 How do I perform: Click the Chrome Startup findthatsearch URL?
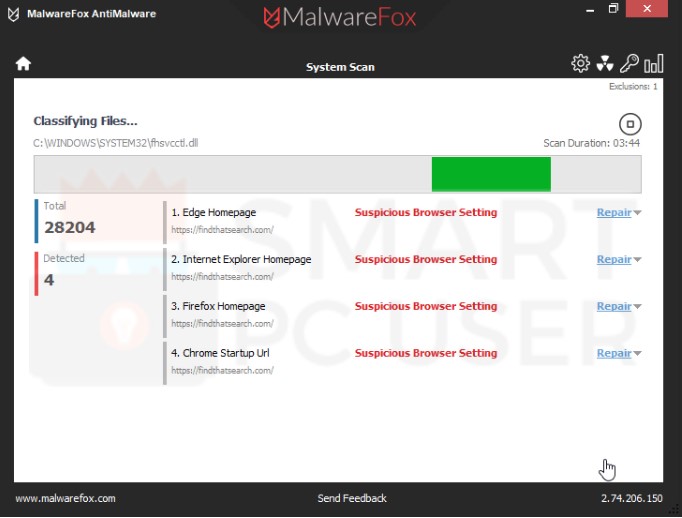pos(222,371)
